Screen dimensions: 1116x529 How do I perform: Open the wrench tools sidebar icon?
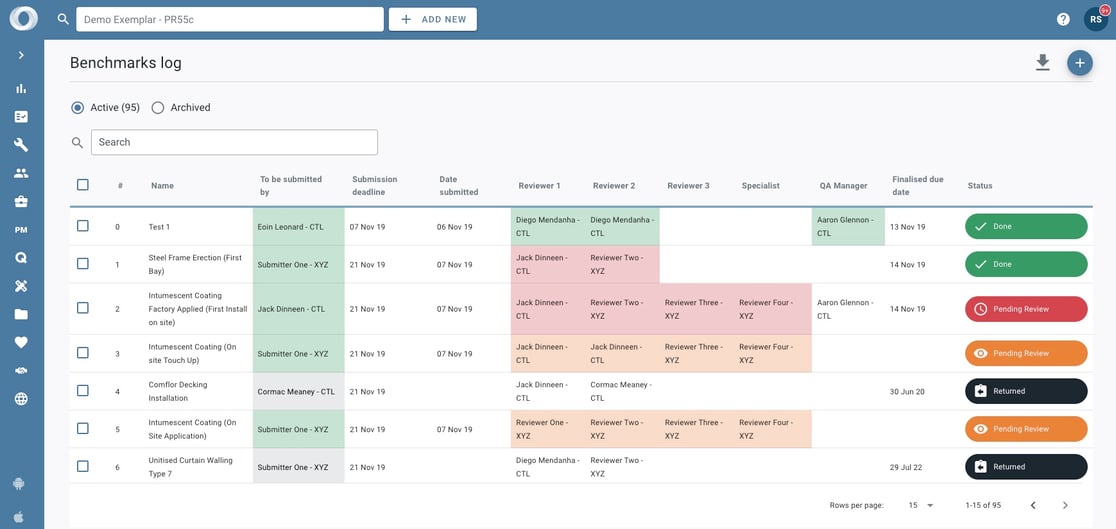point(21,145)
